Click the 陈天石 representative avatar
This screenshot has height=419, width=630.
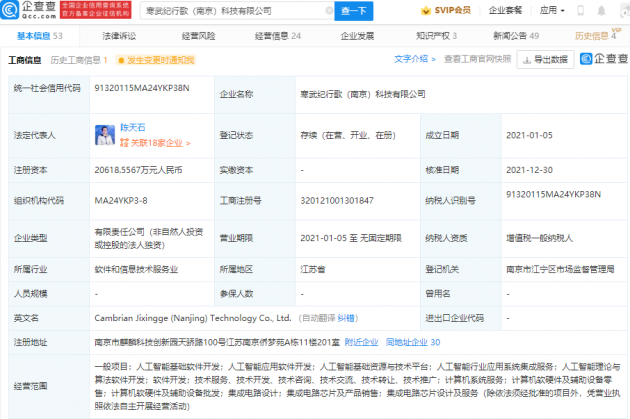pyautogui.click(x=104, y=135)
